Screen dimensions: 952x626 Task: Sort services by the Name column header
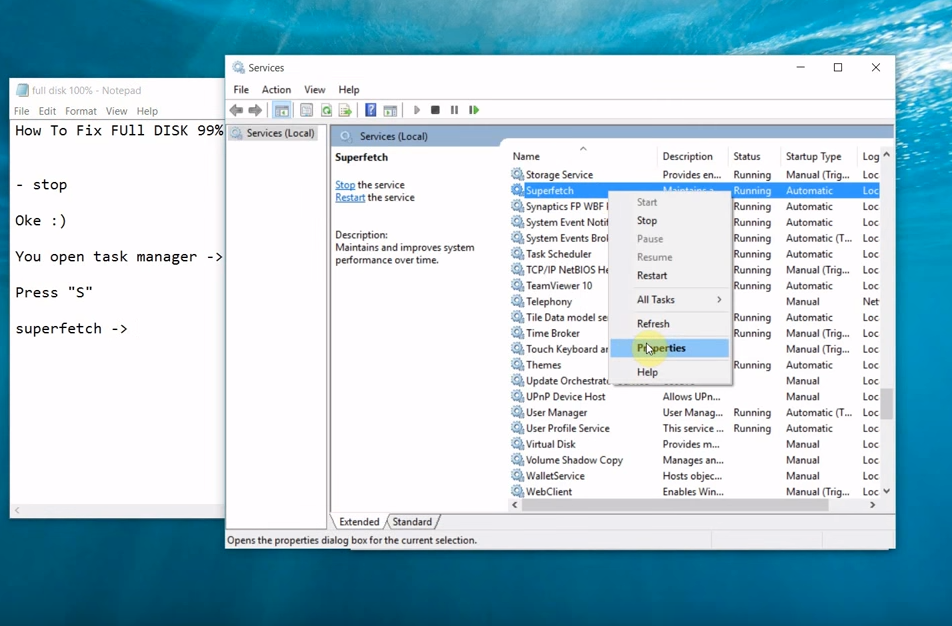point(527,157)
